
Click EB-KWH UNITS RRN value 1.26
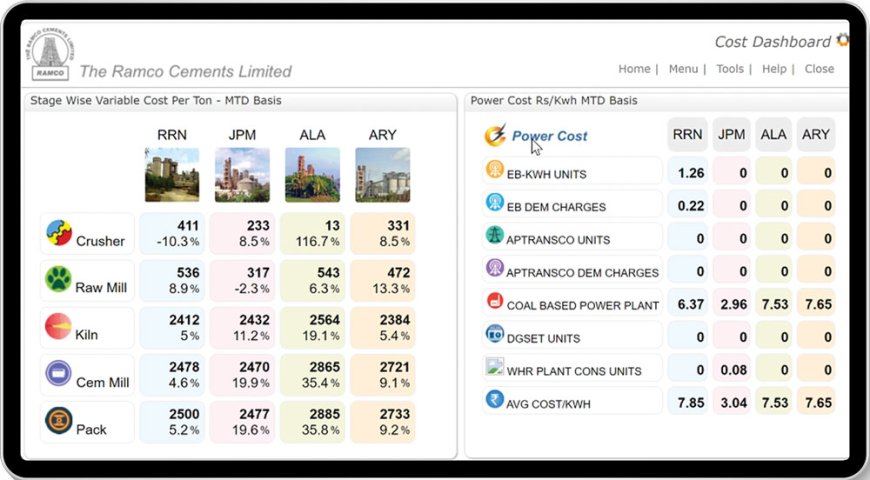(x=687, y=173)
